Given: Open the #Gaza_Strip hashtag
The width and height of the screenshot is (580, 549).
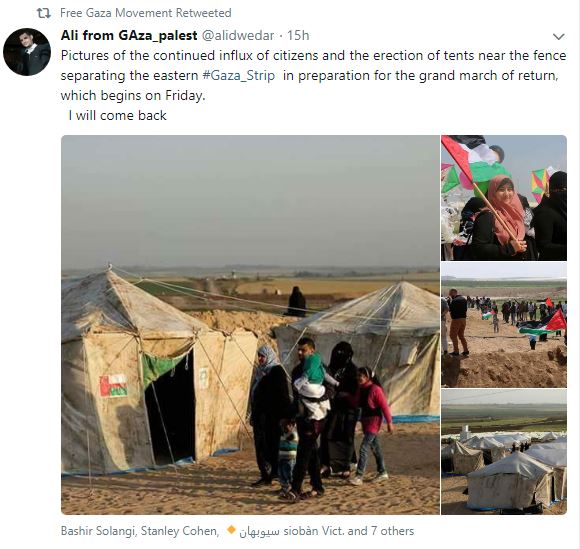Looking at the screenshot, I should [239, 76].
